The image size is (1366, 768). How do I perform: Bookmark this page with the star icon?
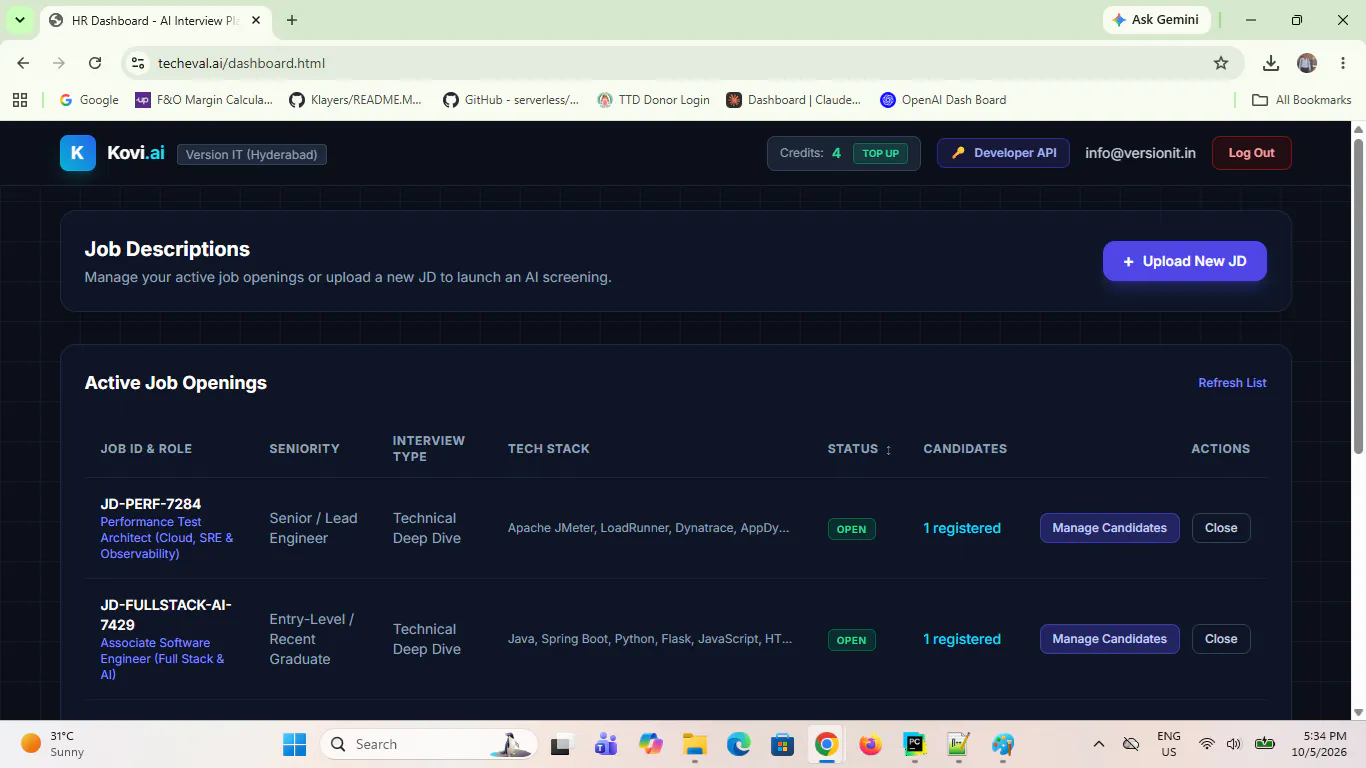click(x=1220, y=63)
